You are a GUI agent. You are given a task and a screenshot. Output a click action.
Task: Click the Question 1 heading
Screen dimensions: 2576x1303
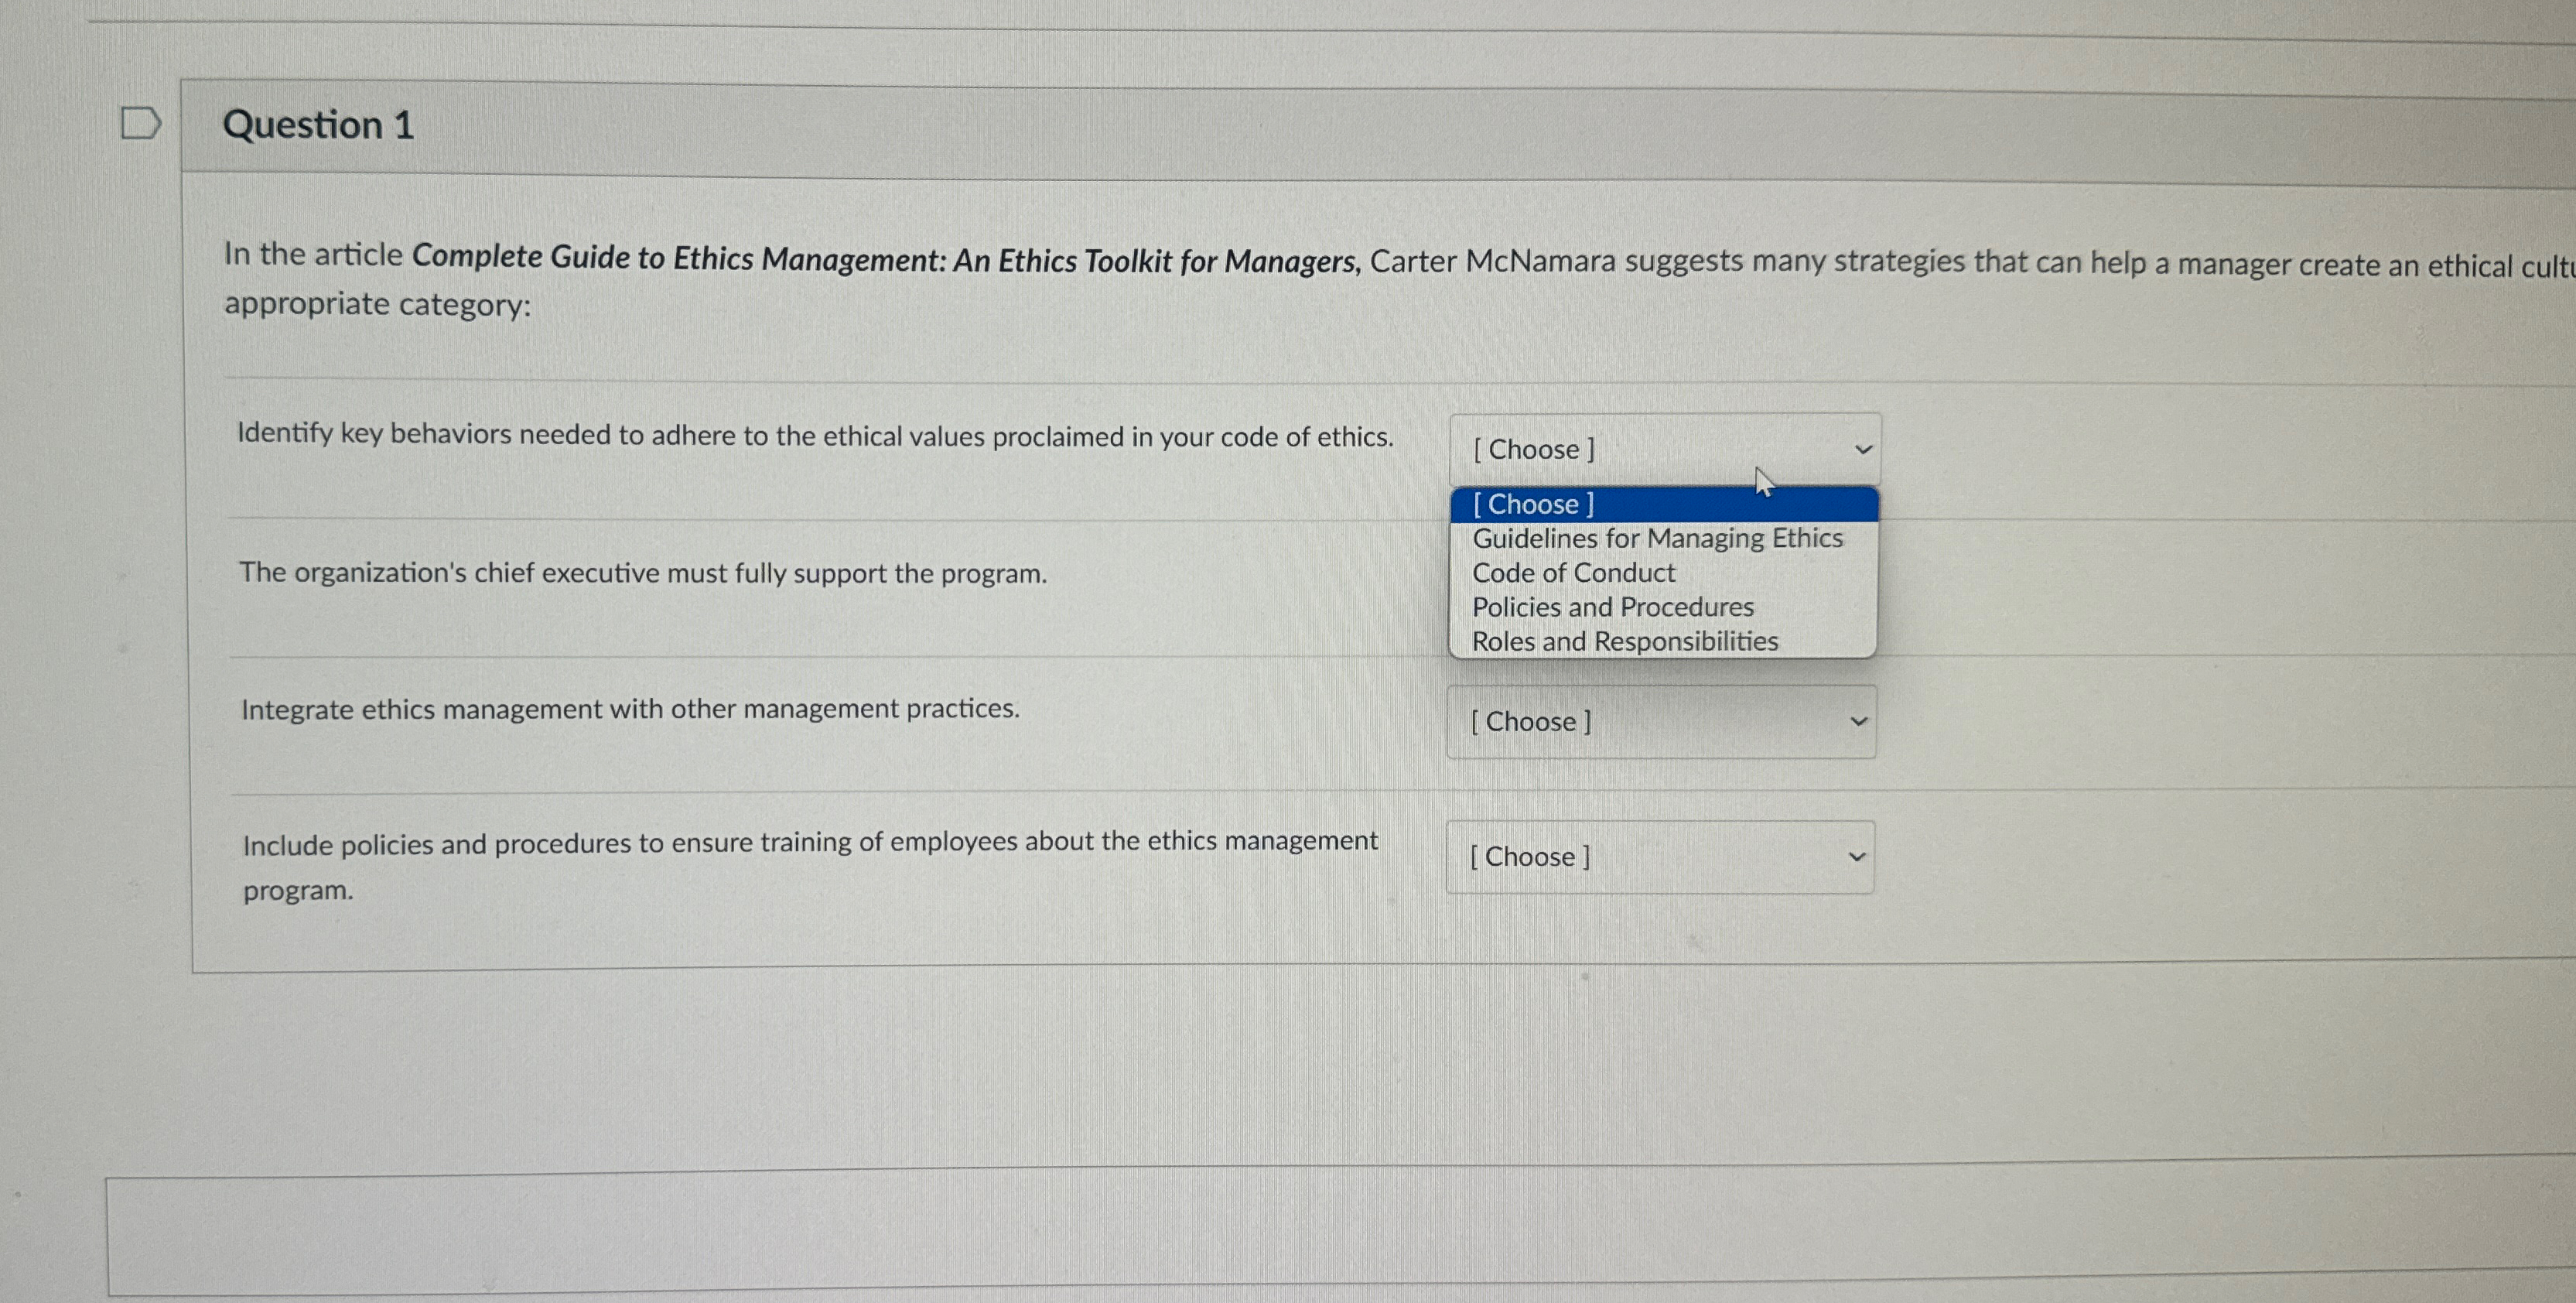(318, 125)
